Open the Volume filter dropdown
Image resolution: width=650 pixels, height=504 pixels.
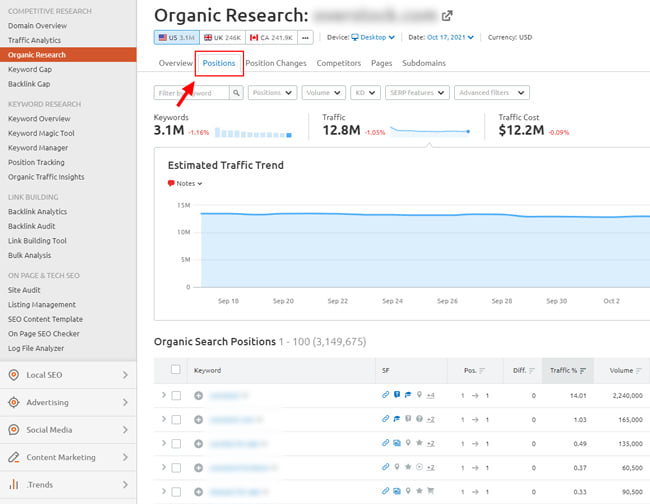pos(324,93)
